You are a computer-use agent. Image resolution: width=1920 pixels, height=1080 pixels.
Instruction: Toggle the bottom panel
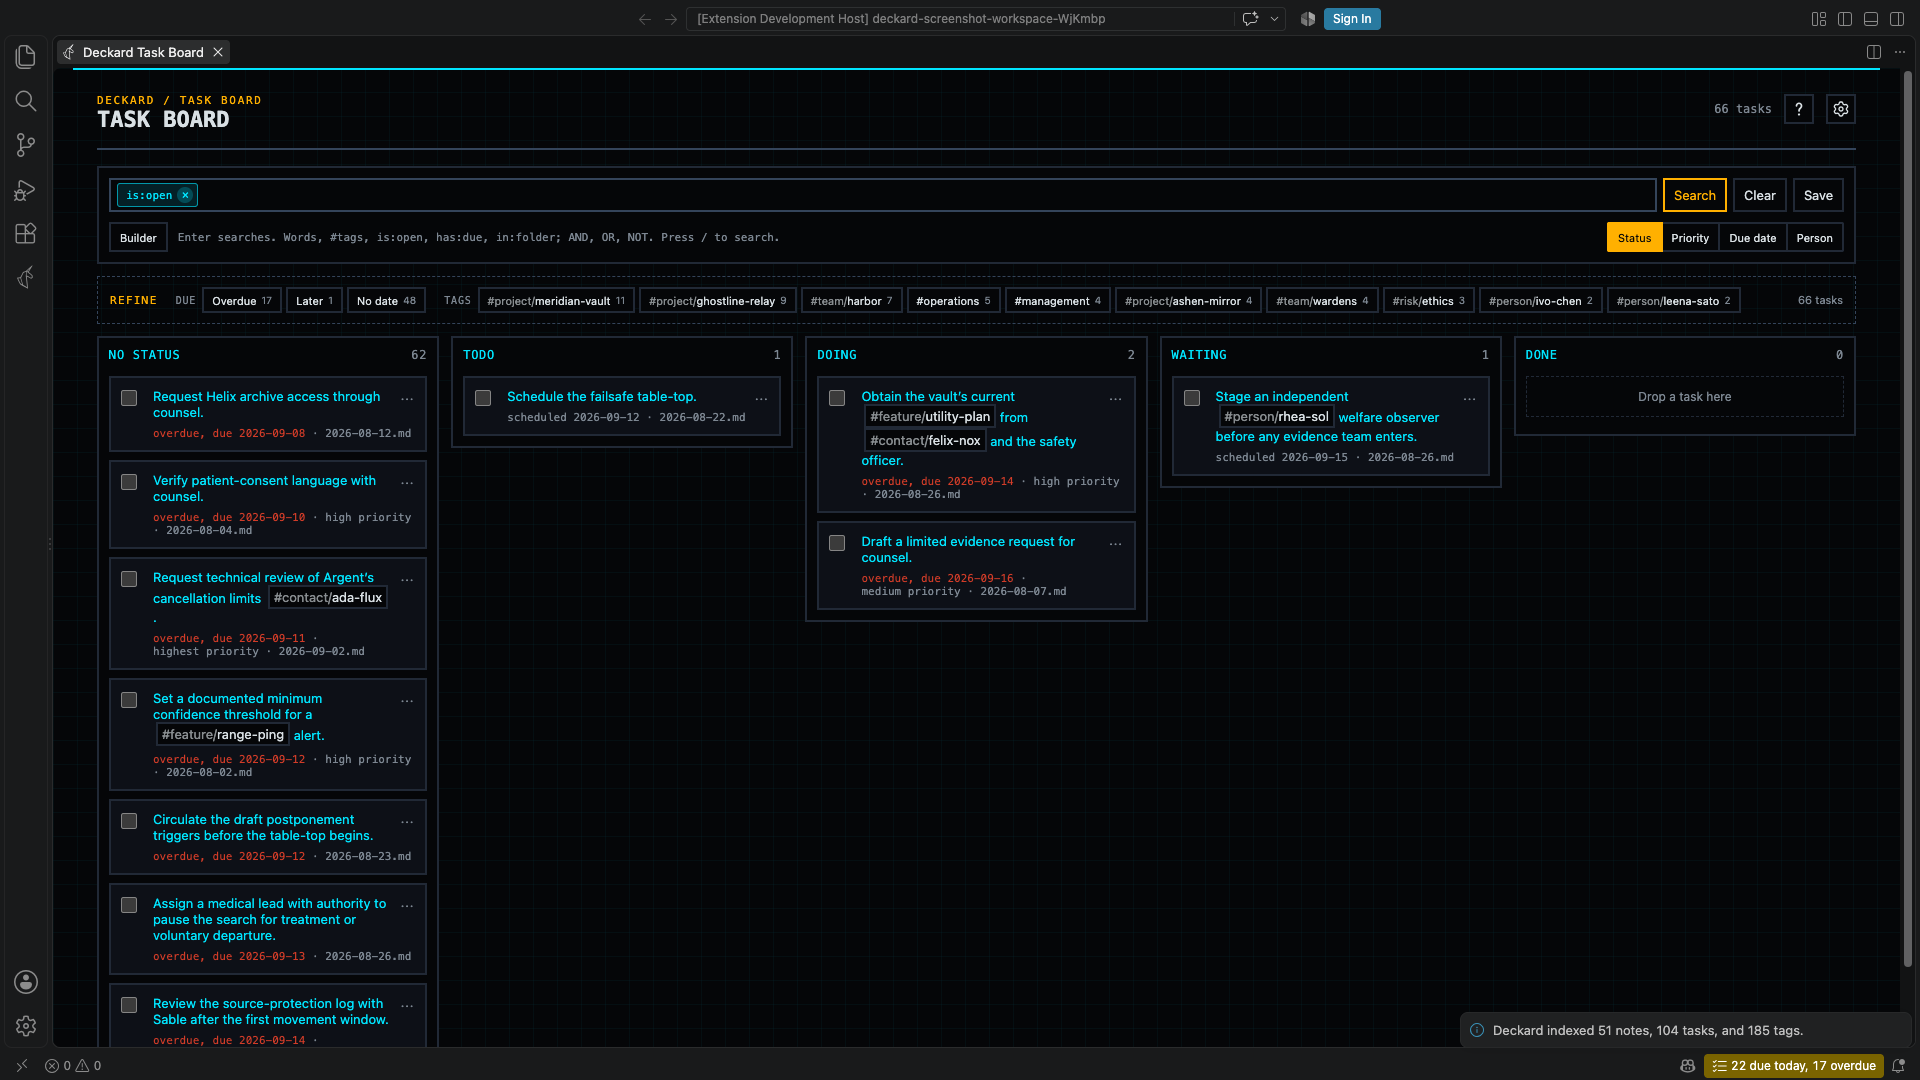pyautogui.click(x=1871, y=19)
